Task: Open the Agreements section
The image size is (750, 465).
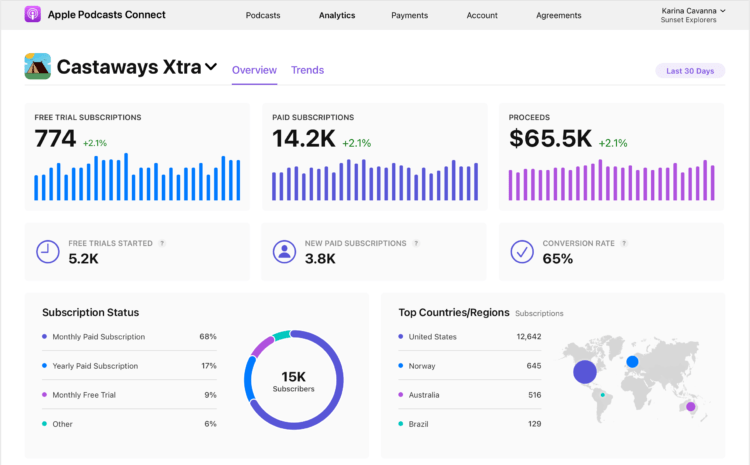Action: (559, 15)
